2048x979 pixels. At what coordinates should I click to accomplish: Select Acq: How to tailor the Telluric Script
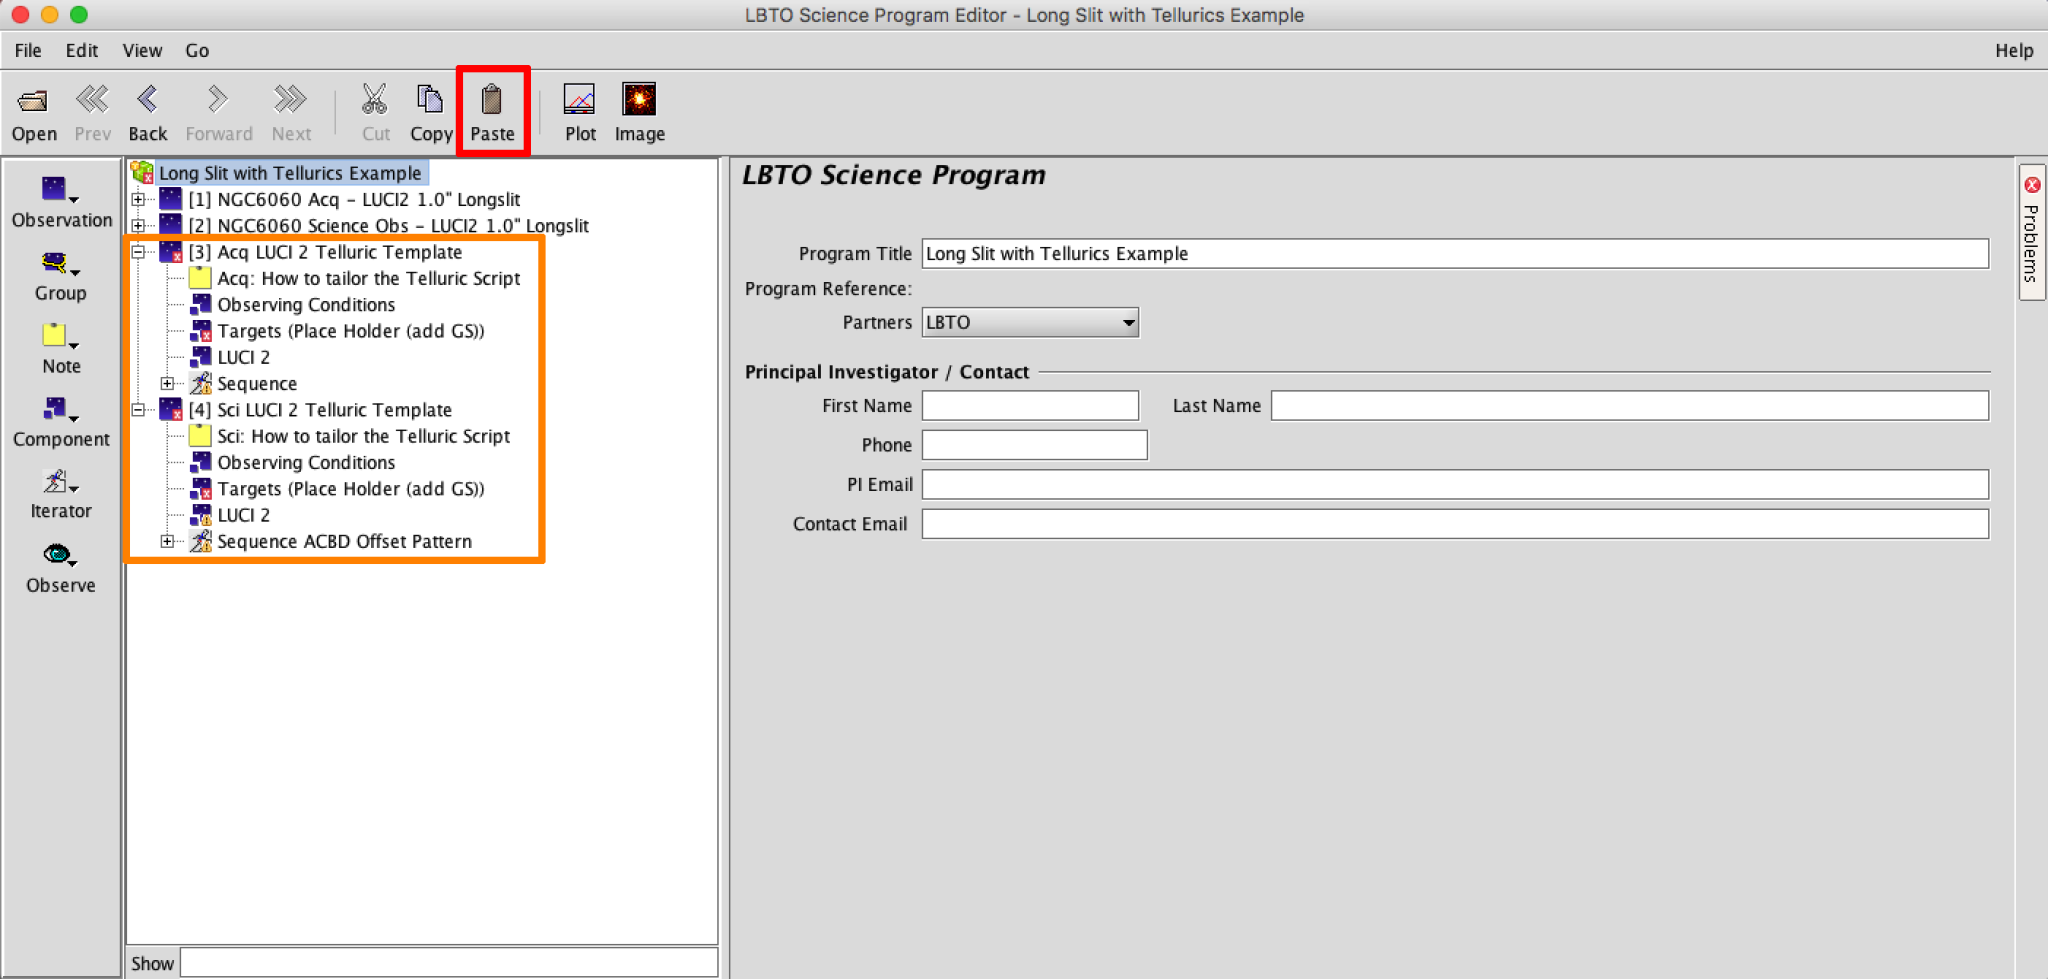tap(369, 278)
